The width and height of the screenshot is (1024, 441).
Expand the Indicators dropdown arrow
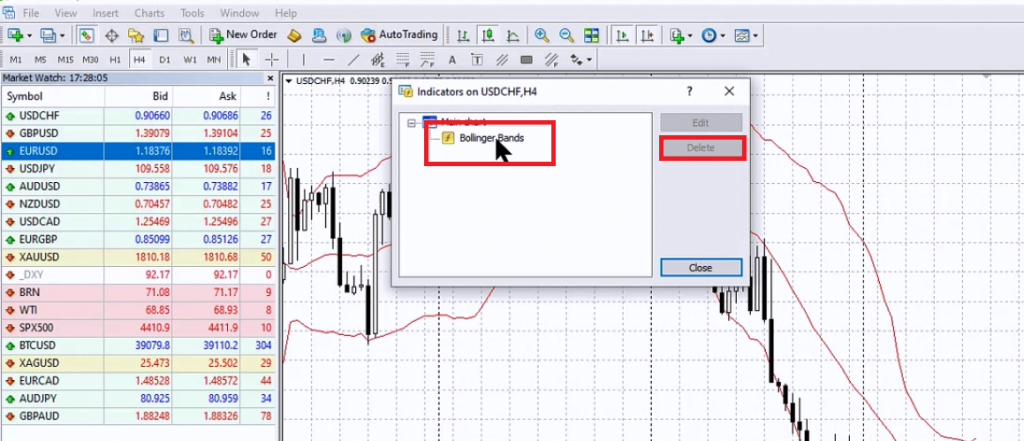690,35
